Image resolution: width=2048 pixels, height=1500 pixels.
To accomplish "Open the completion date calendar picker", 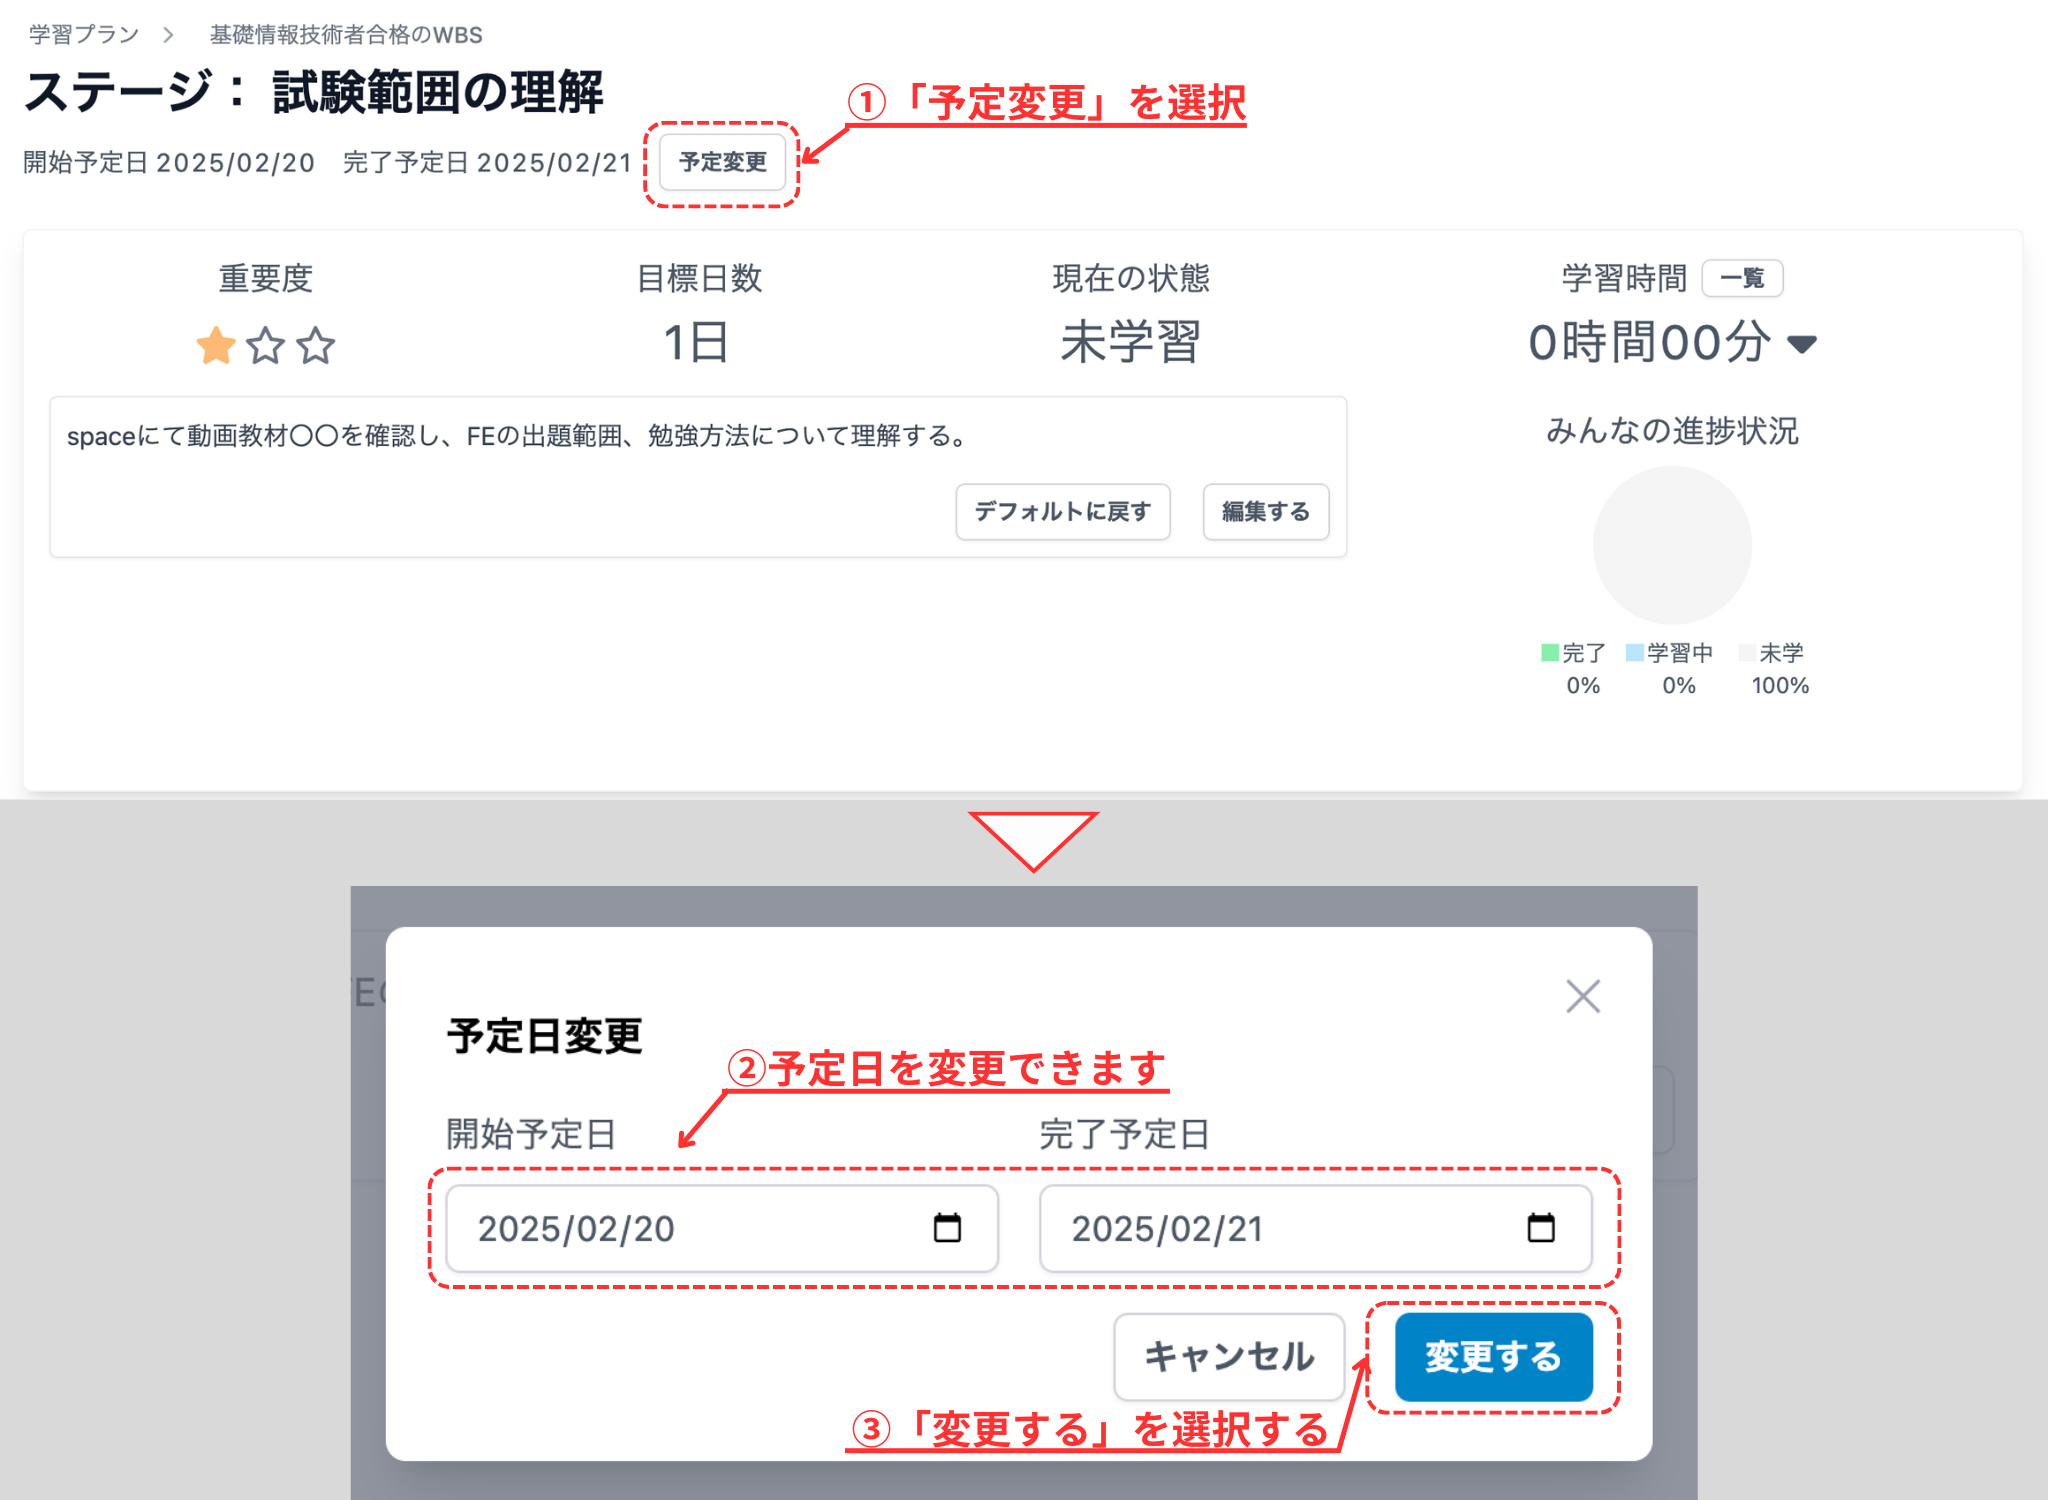I will point(1542,1229).
